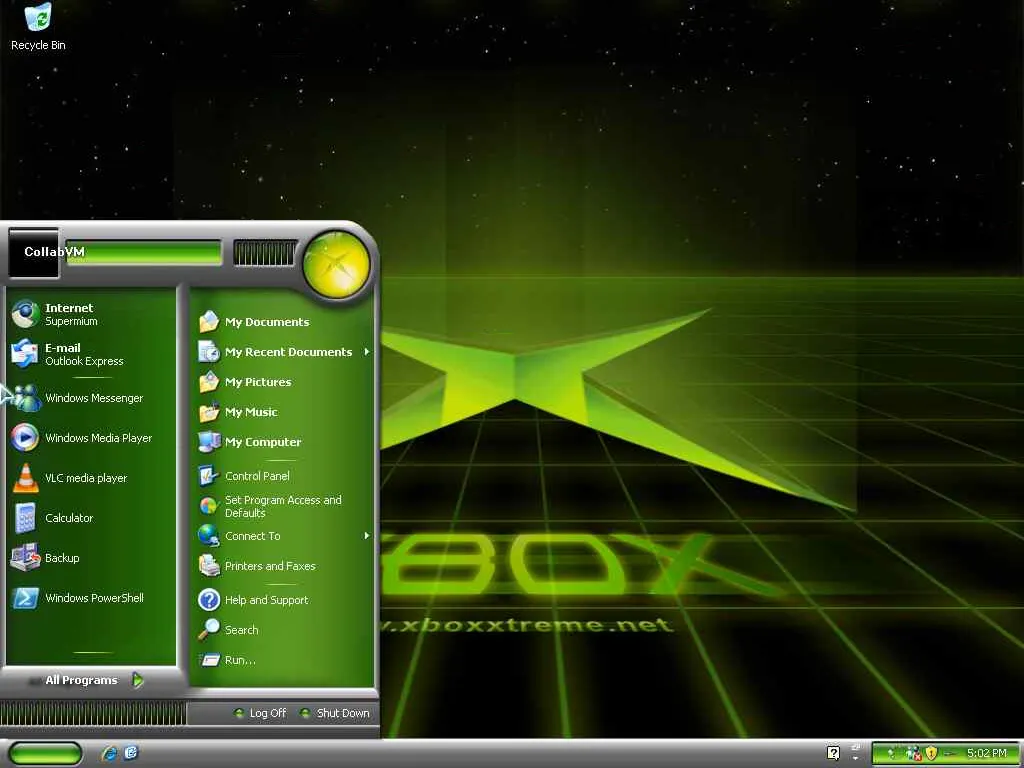The image size is (1024, 768).
Task: Open the yellow security shield tray icon
Action: point(931,753)
